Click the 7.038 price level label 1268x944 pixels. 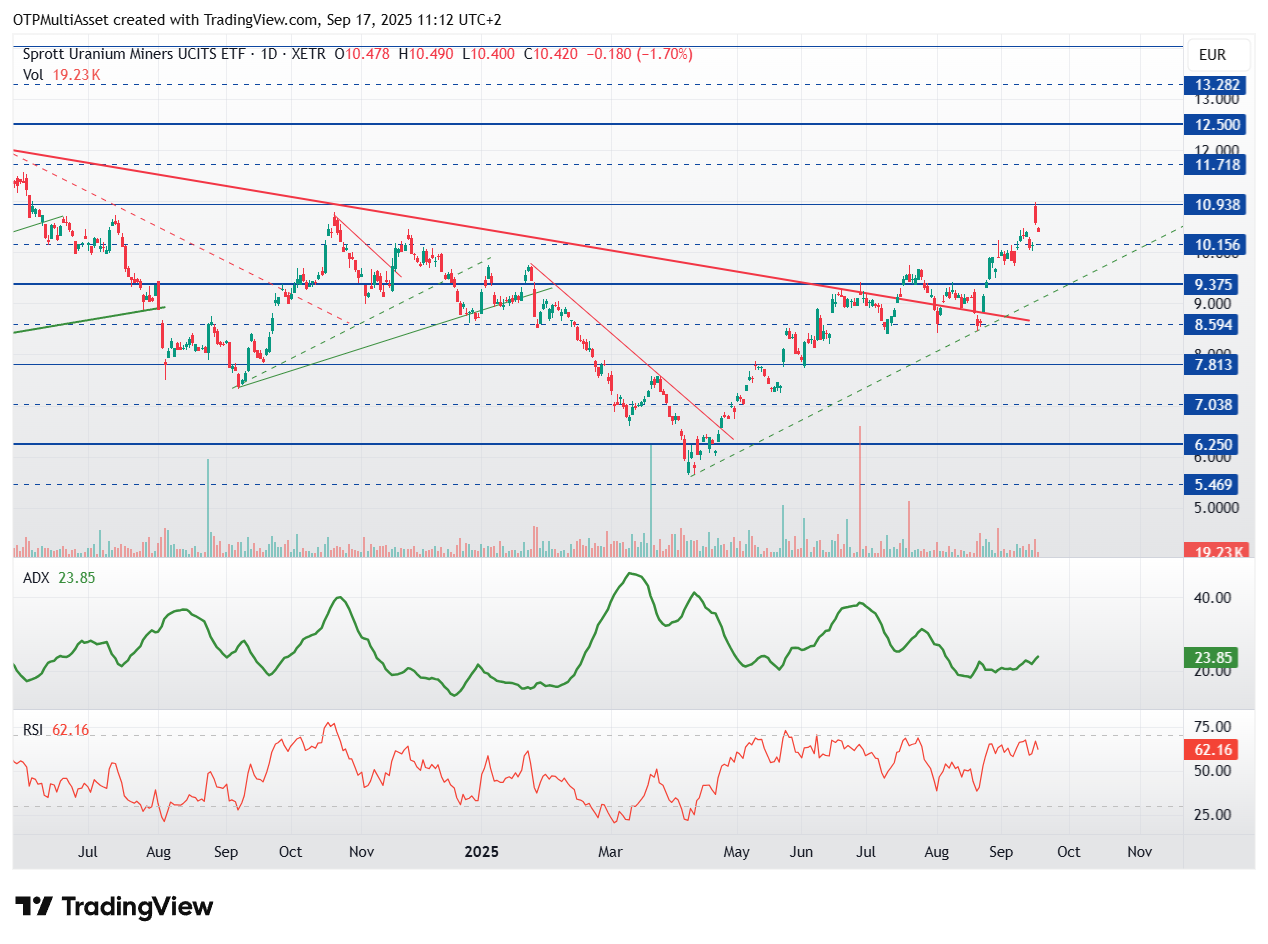[1213, 404]
